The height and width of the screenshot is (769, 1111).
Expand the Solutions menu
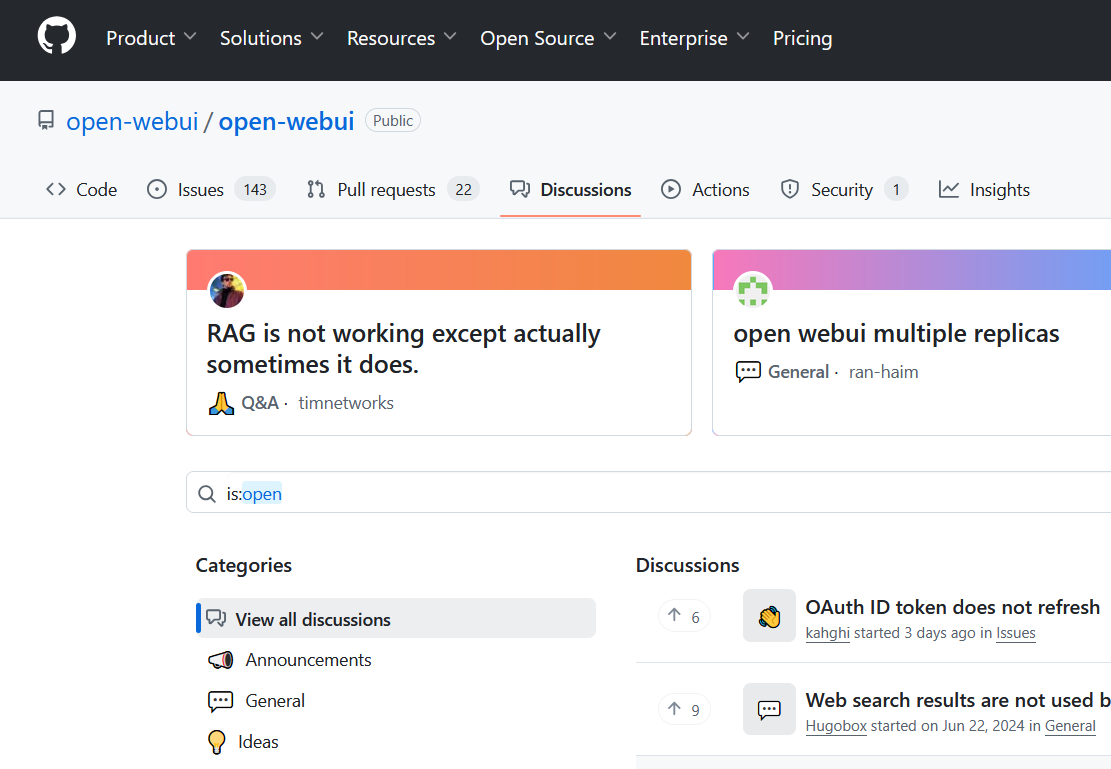click(x=271, y=38)
